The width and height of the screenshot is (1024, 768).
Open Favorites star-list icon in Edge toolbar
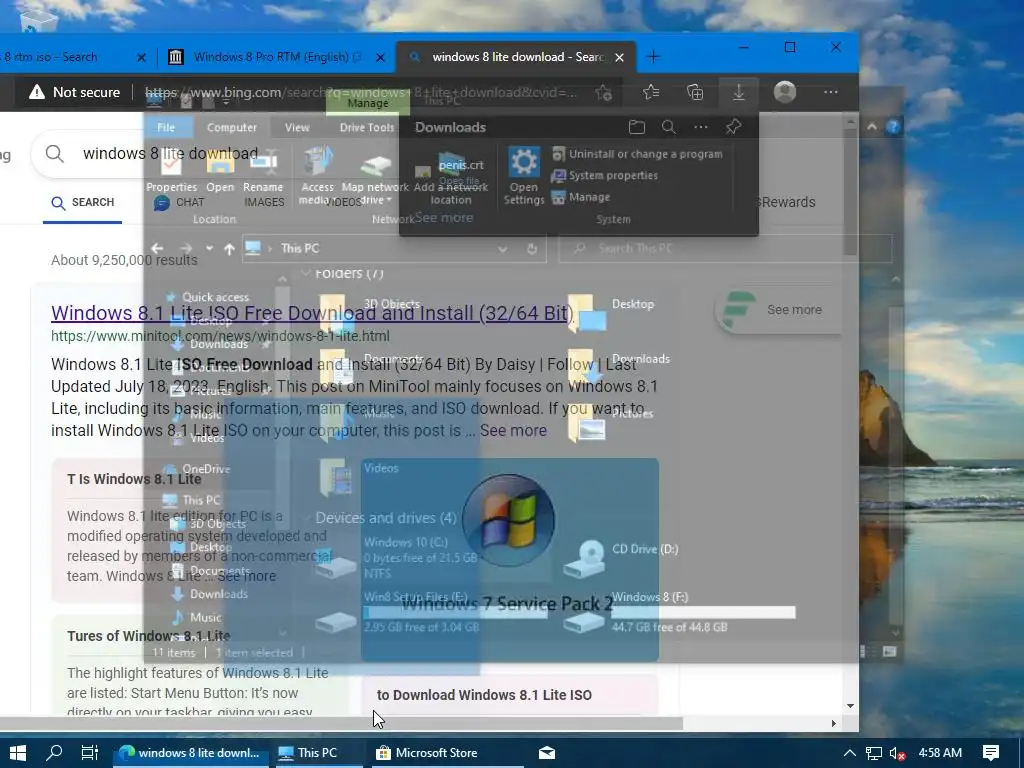651,92
